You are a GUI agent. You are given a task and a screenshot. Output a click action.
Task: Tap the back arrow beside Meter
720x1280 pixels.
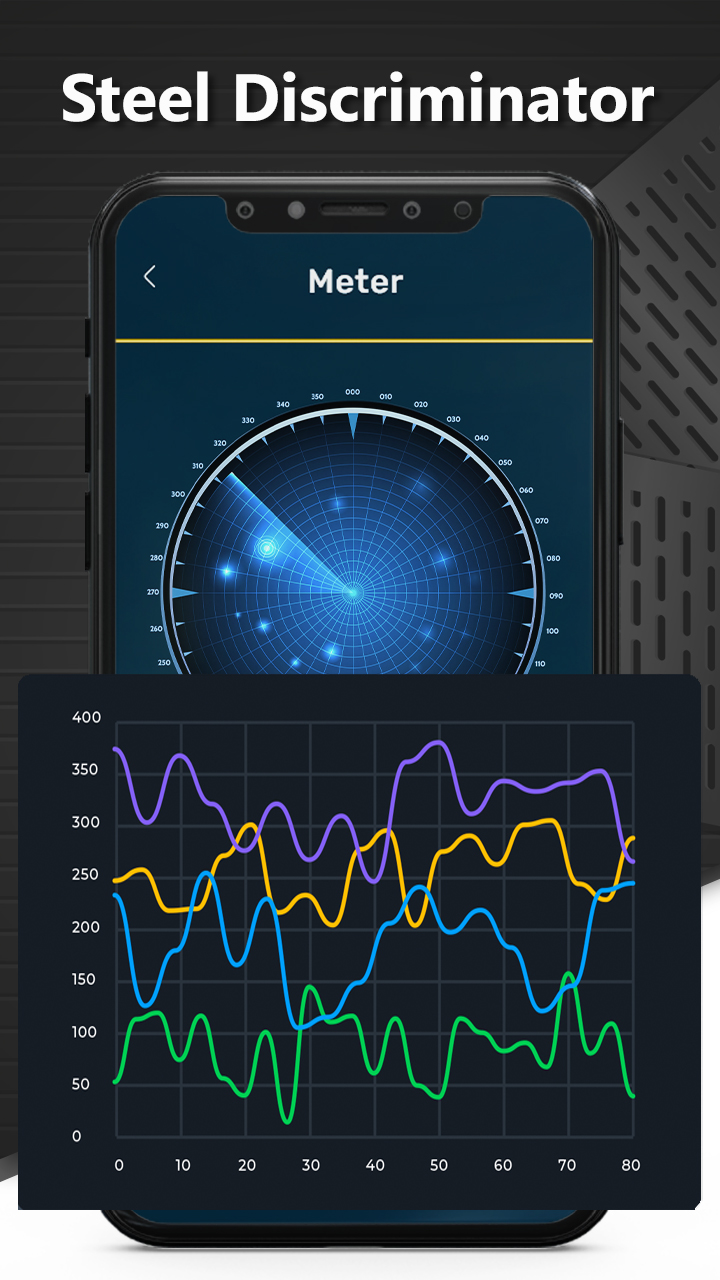click(x=150, y=277)
